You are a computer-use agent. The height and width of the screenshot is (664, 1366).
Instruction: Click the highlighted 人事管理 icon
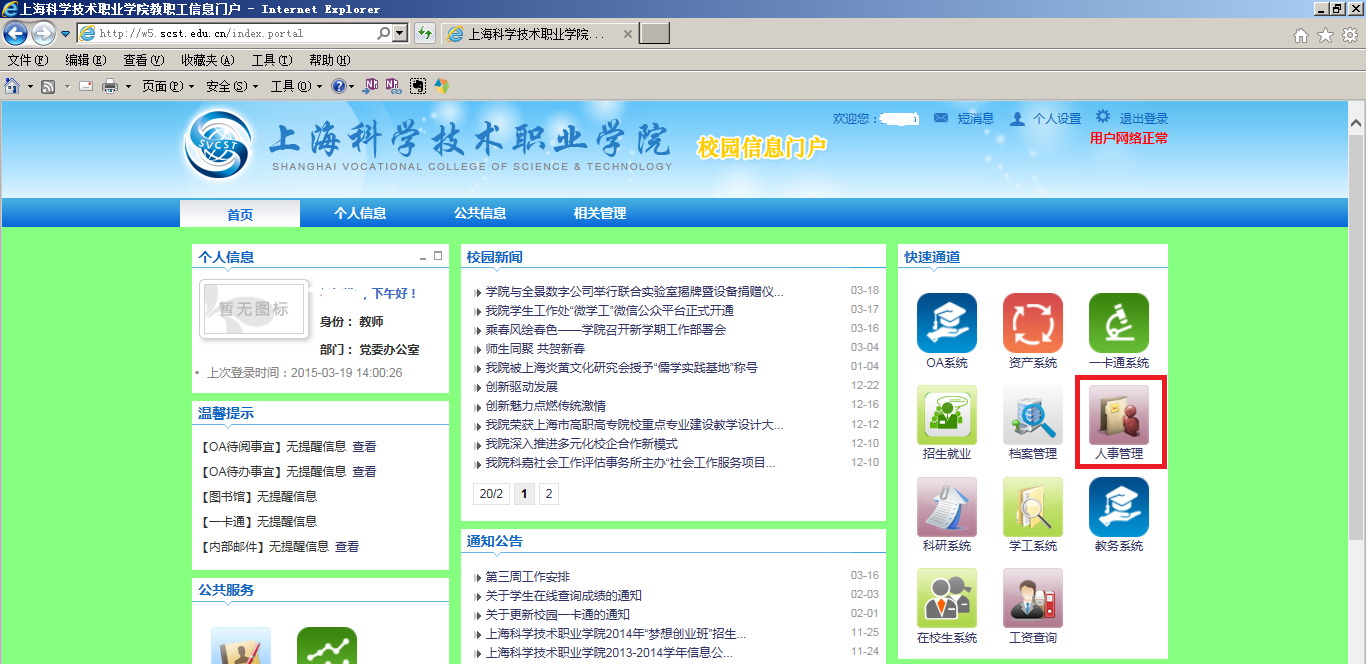[1118, 416]
